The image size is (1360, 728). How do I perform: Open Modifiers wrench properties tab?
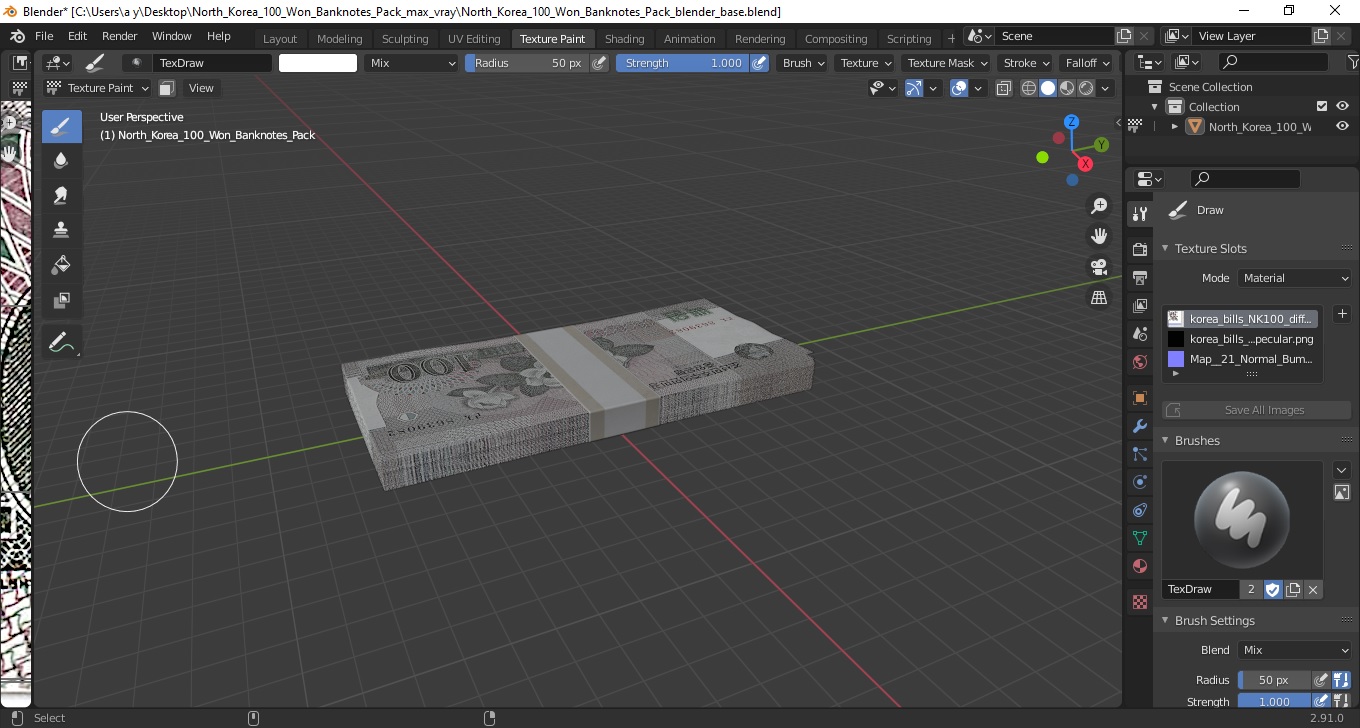(x=1139, y=426)
